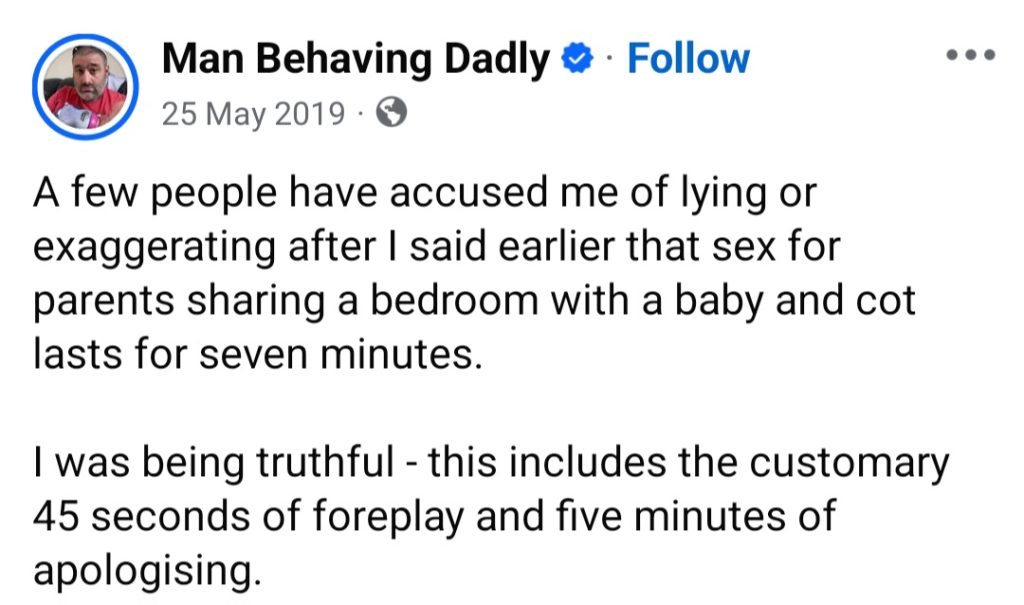
Task: Follow the Man Behaving Dadly page
Action: coord(688,60)
